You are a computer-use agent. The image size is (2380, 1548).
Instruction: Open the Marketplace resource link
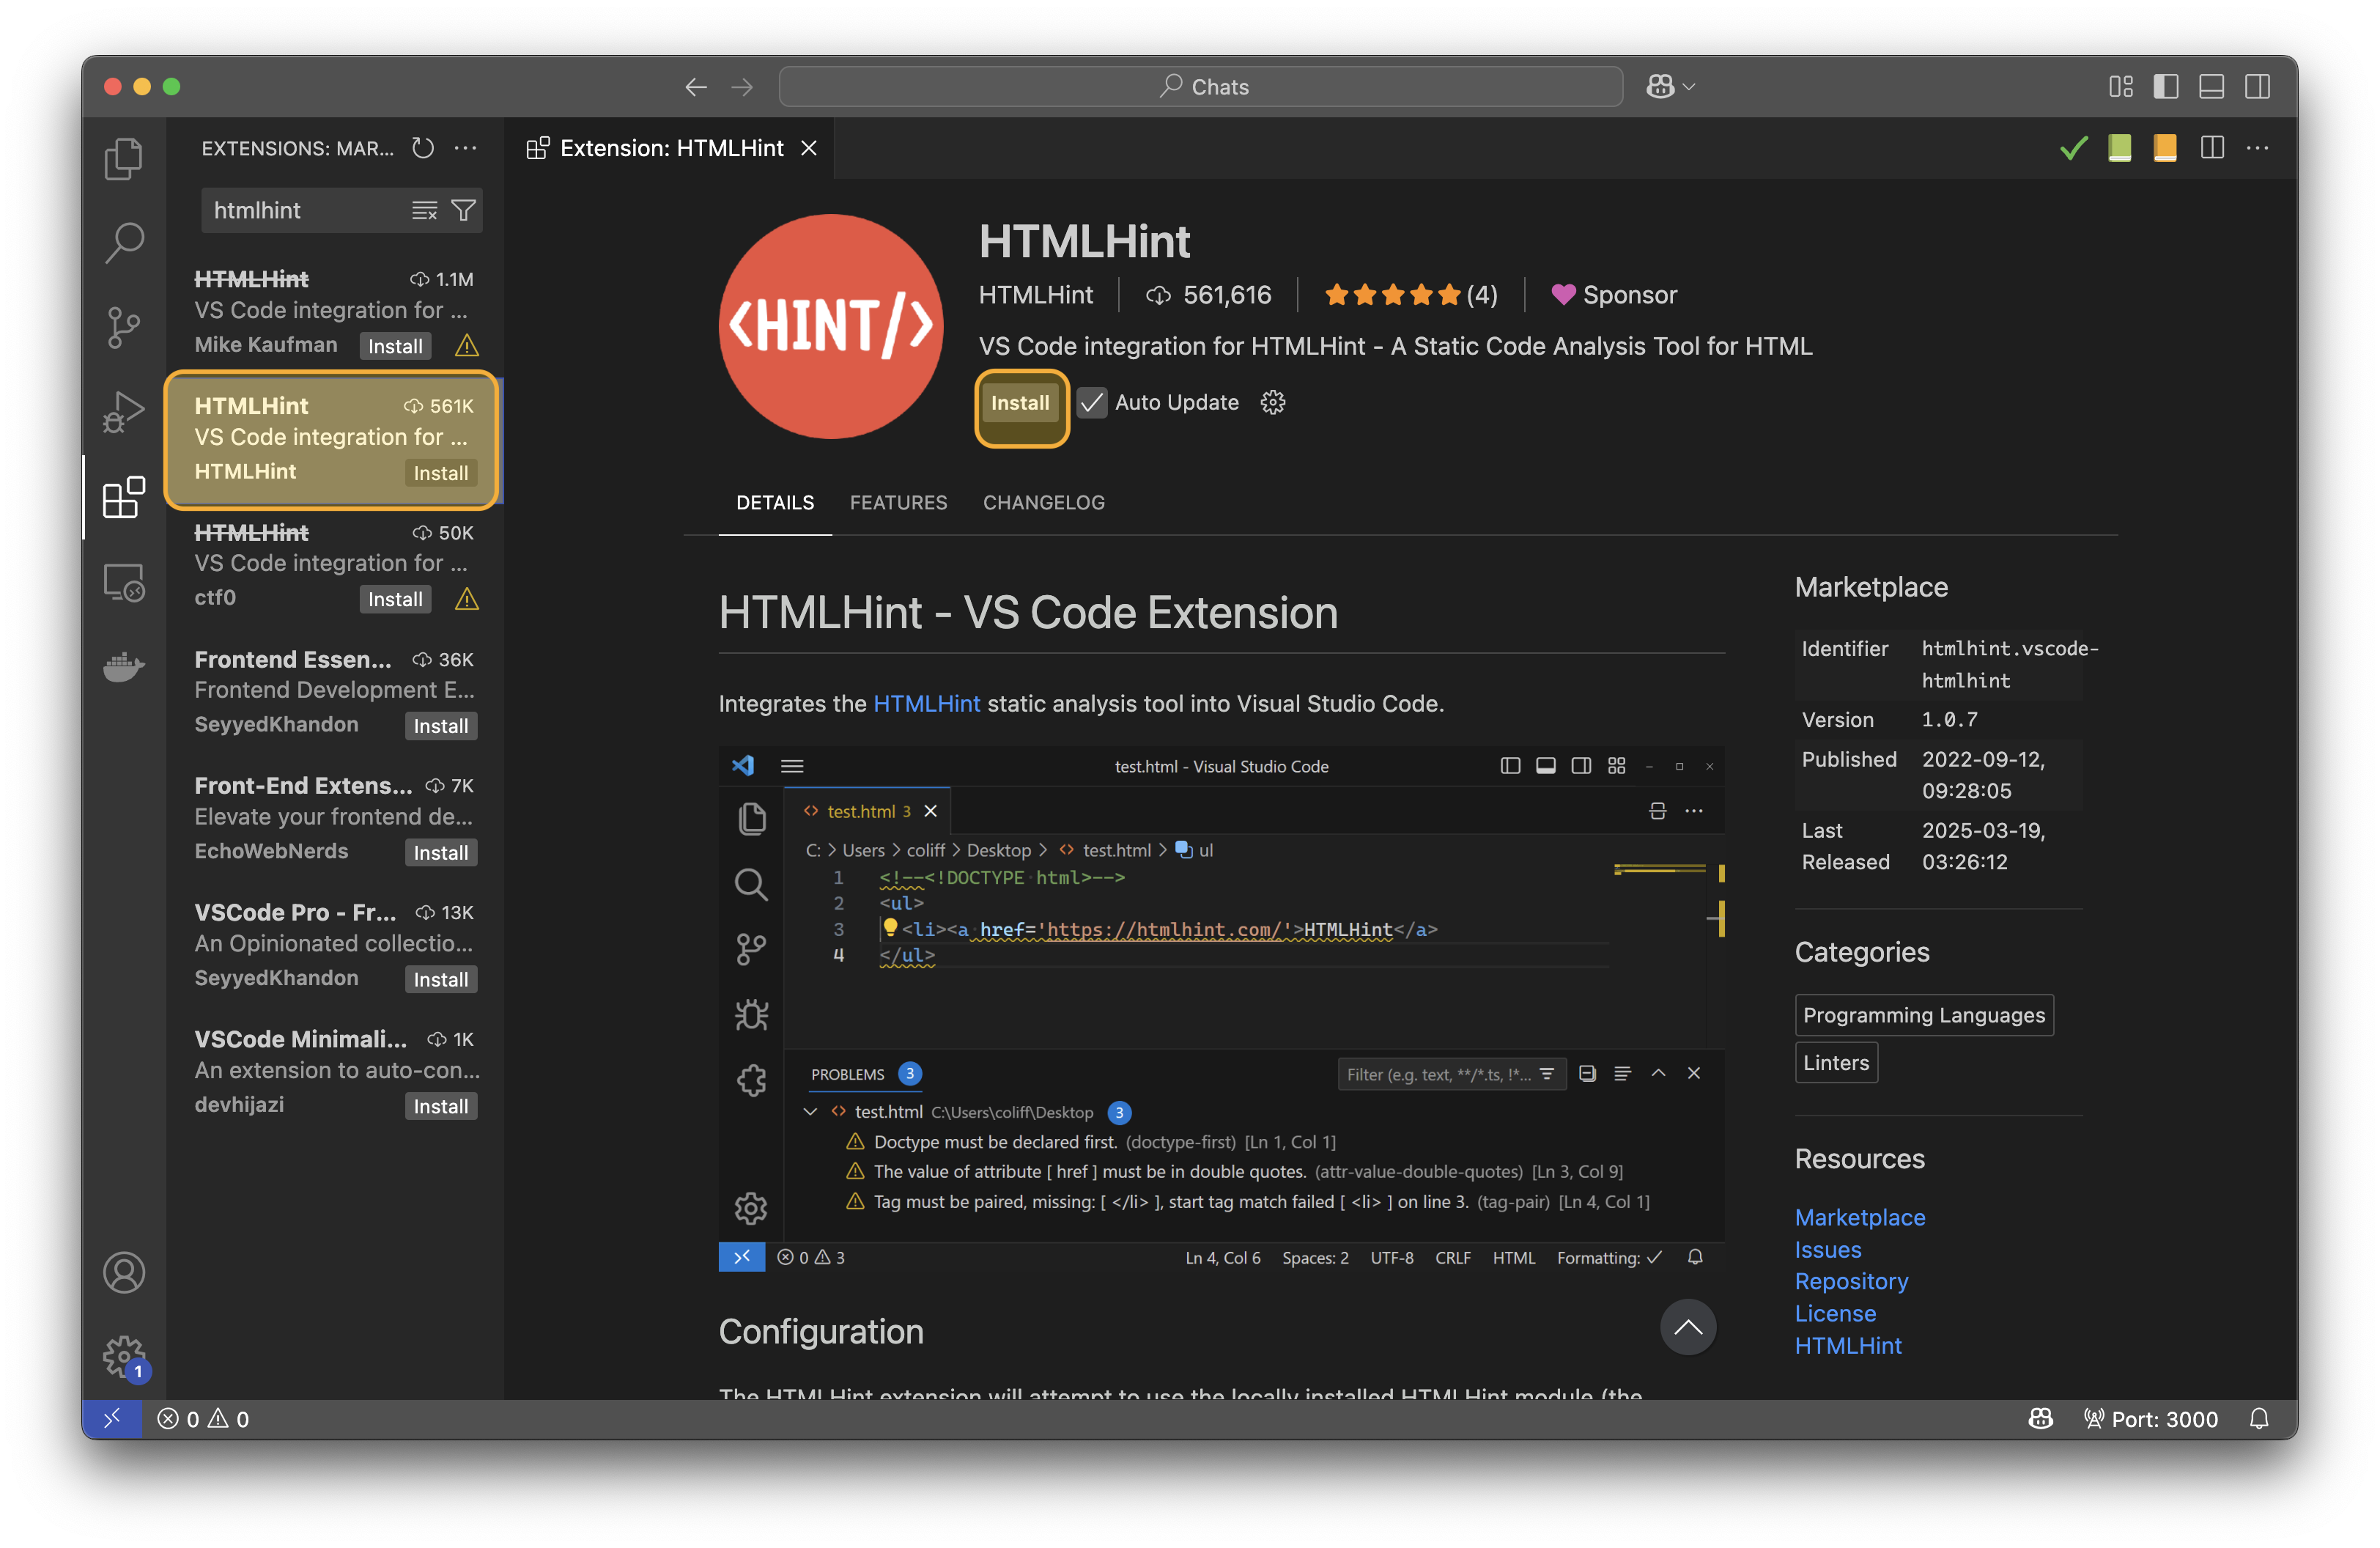[x=1859, y=1217]
